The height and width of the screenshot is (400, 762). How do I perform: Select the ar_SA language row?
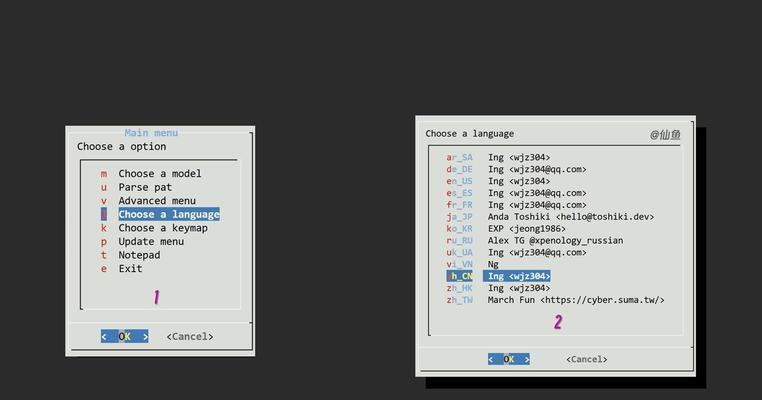(x=498, y=157)
